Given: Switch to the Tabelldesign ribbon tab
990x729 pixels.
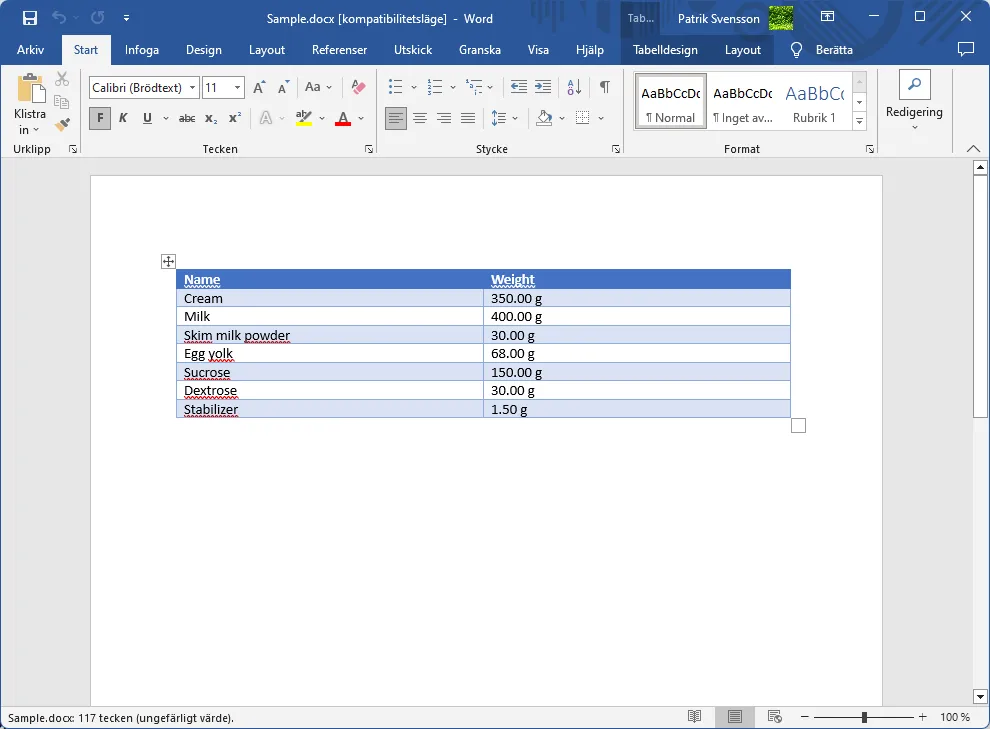Looking at the screenshot, I should 665,50.
